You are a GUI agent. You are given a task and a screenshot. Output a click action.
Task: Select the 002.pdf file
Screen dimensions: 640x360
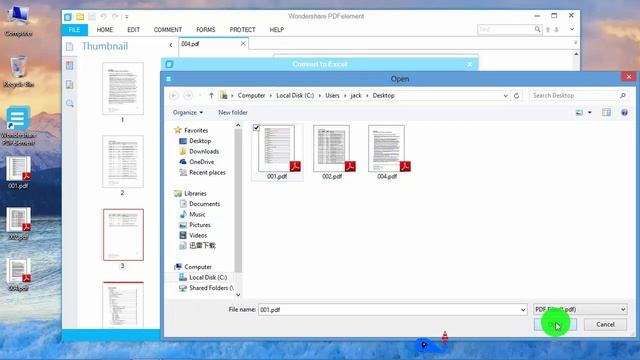point(332,152)
